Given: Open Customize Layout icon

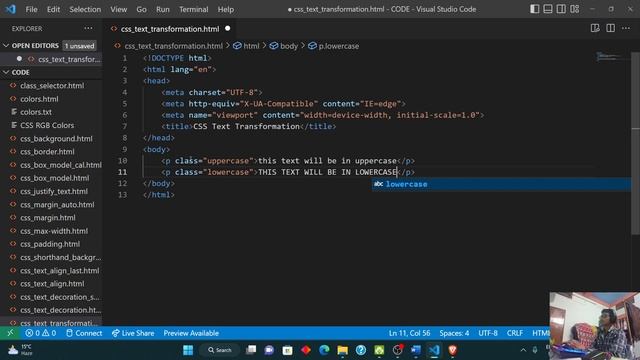Looking at the screenshot, I should [575, 9].
